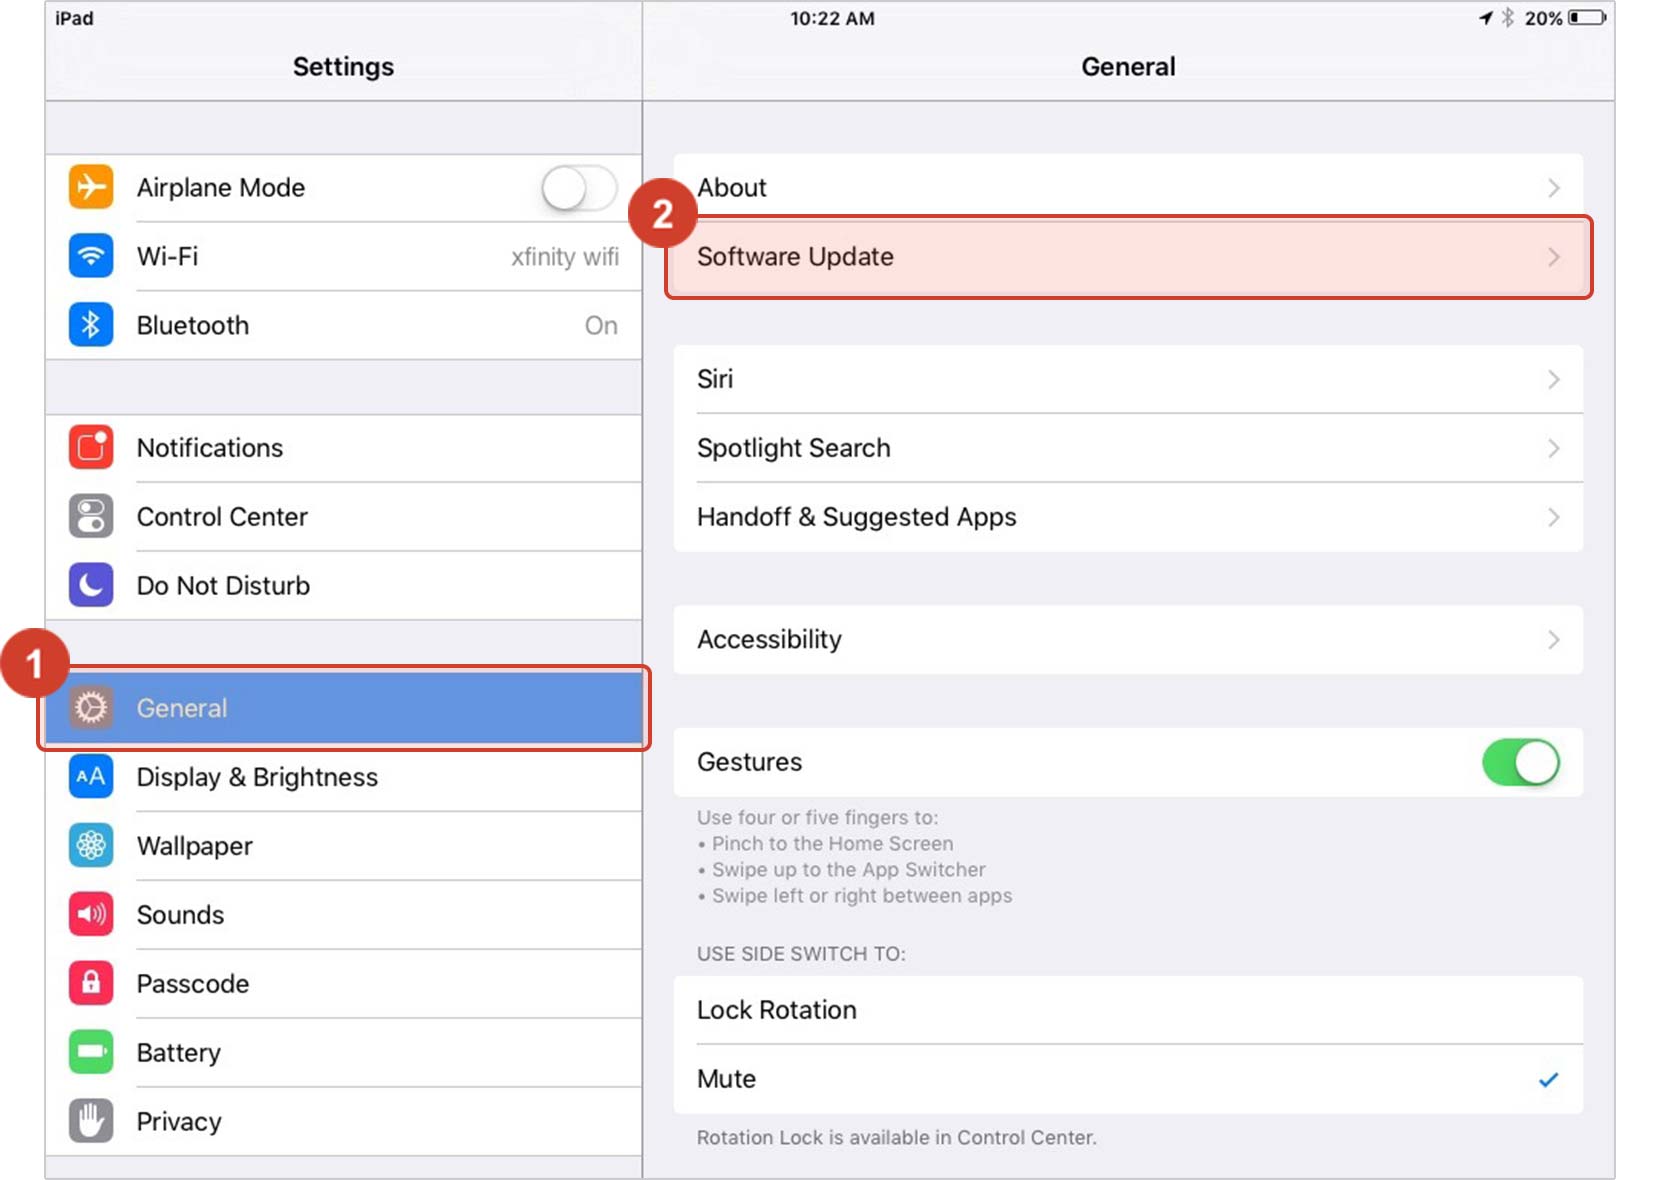The height and width of the screenshot is (1180, 1660).
Task: Disable the Gestures toggle
Action: coord(1521,762)
